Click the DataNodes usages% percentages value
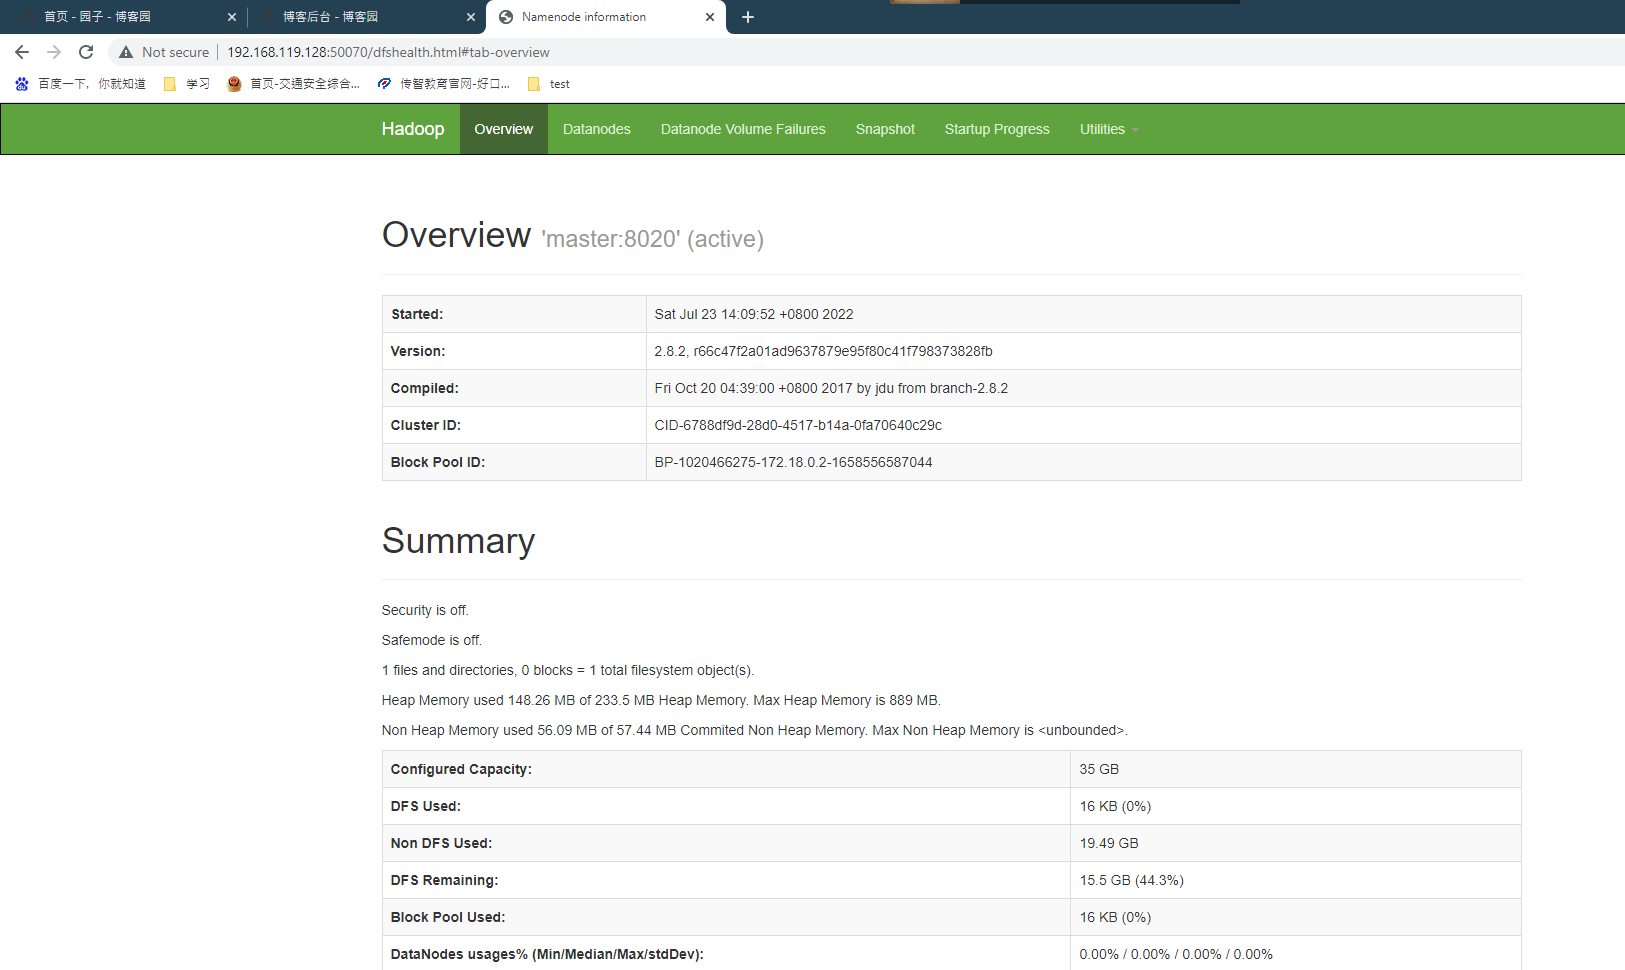1625x970 pixels. 1176,954
